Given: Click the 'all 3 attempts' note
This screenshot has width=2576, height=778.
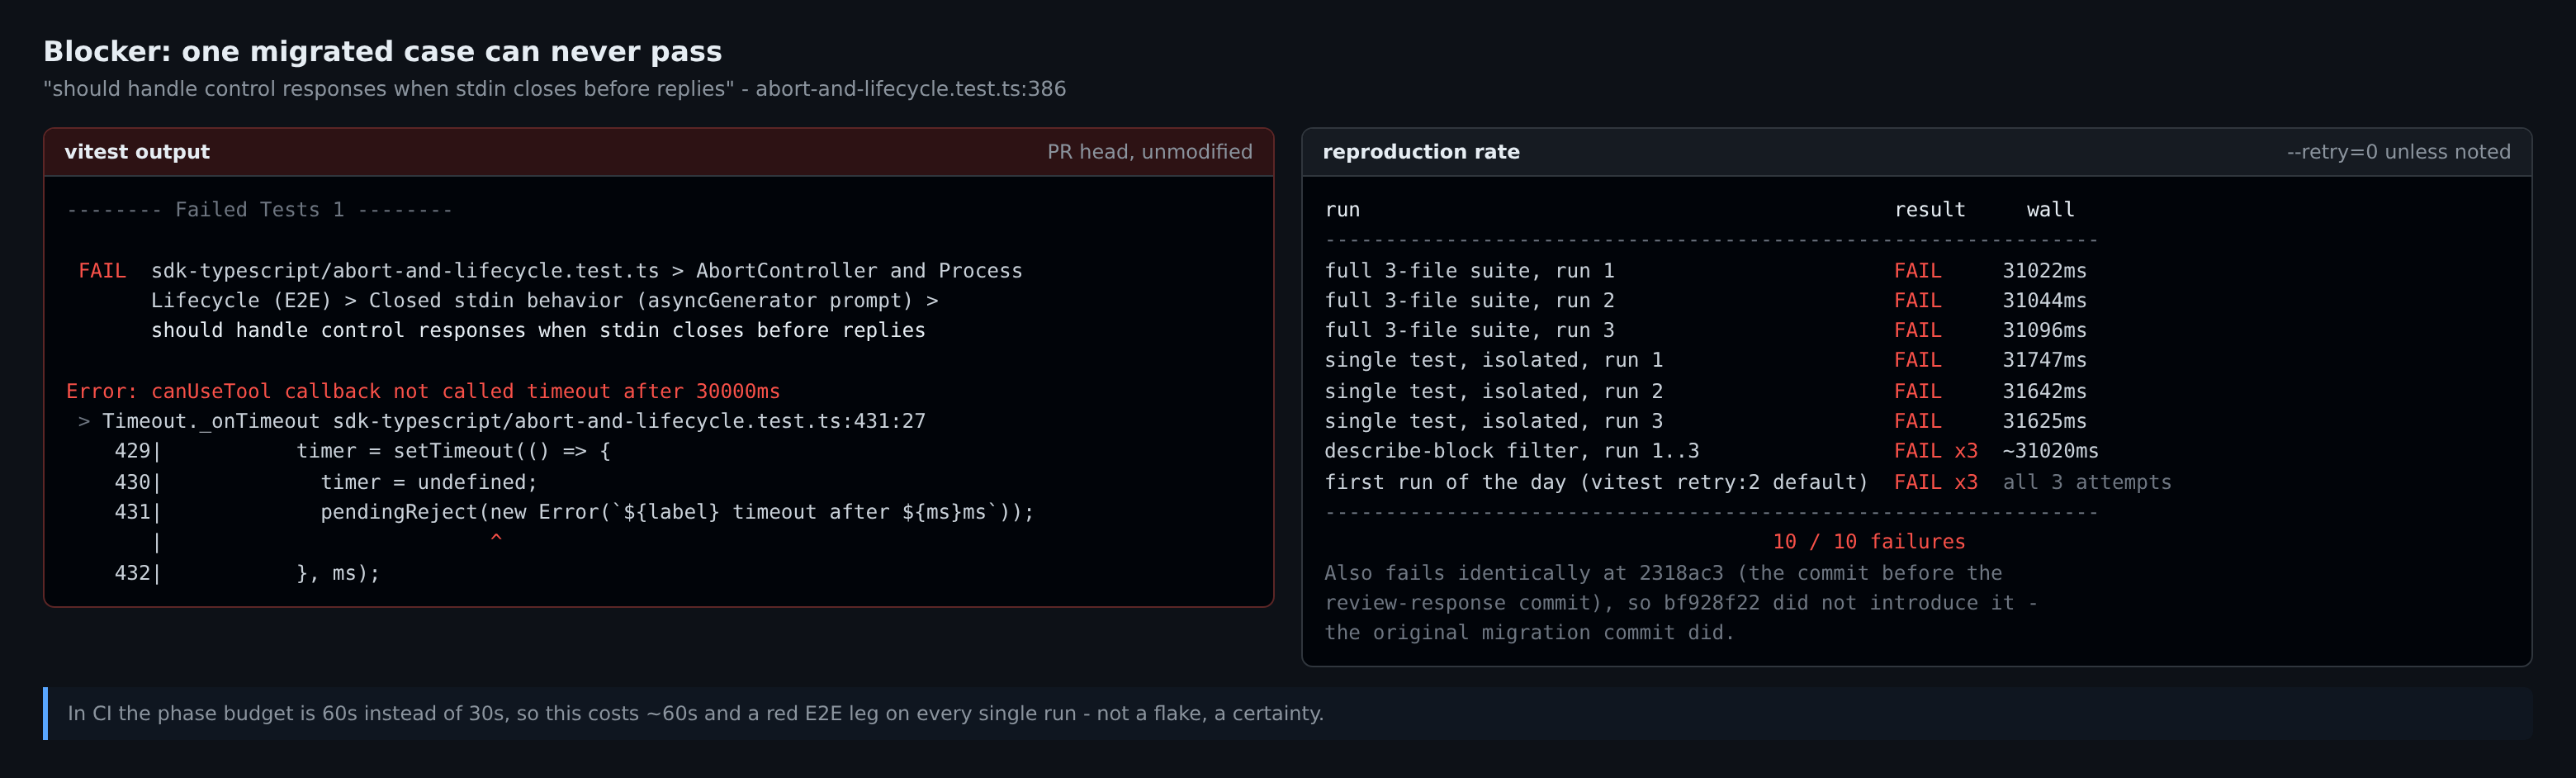Looking at the screenshot, I should coord(2087,482).
